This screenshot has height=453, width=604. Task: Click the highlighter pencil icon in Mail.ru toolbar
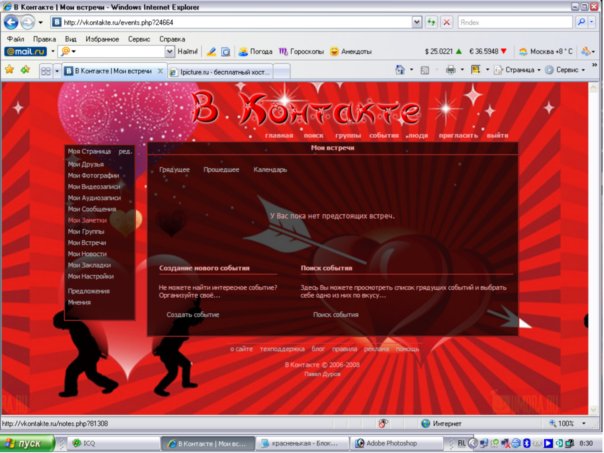211,51
